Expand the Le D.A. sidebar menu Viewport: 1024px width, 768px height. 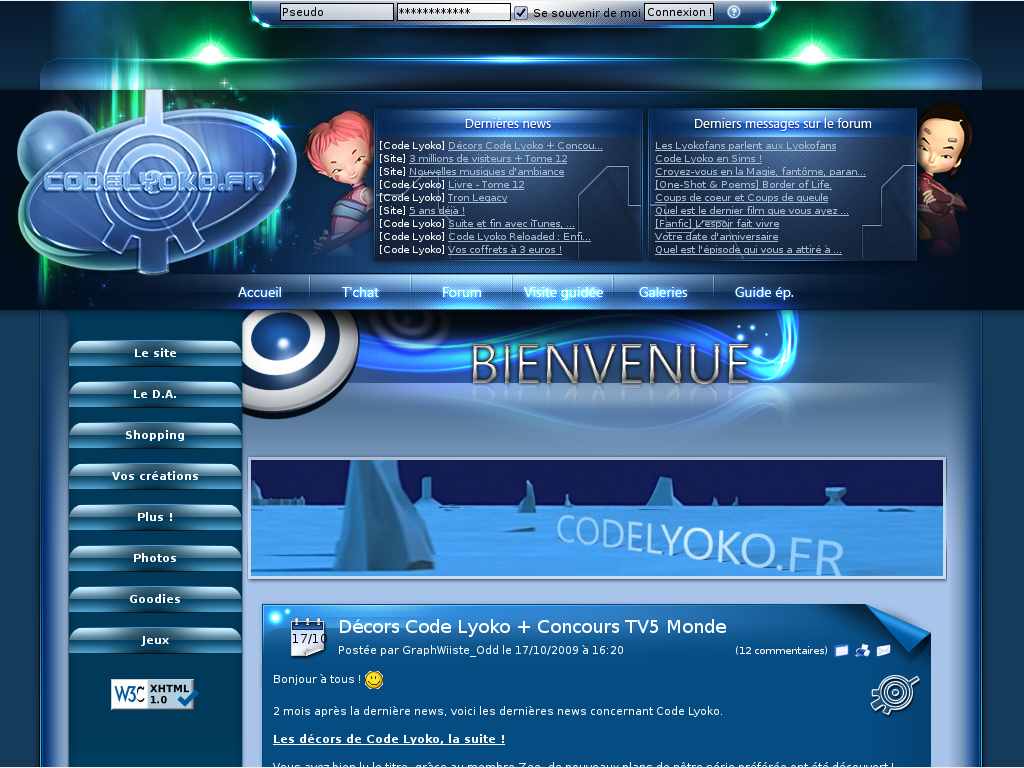(x=155, y=394)
